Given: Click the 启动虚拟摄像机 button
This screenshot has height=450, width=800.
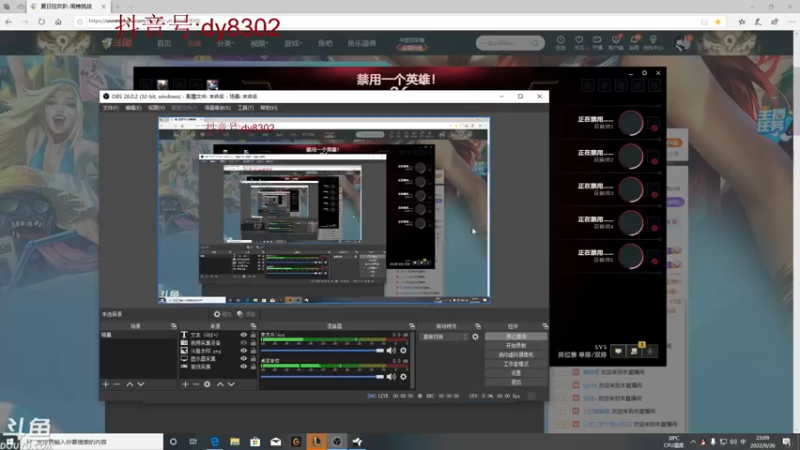Looking at the screenshot, I should click(516, 355).
